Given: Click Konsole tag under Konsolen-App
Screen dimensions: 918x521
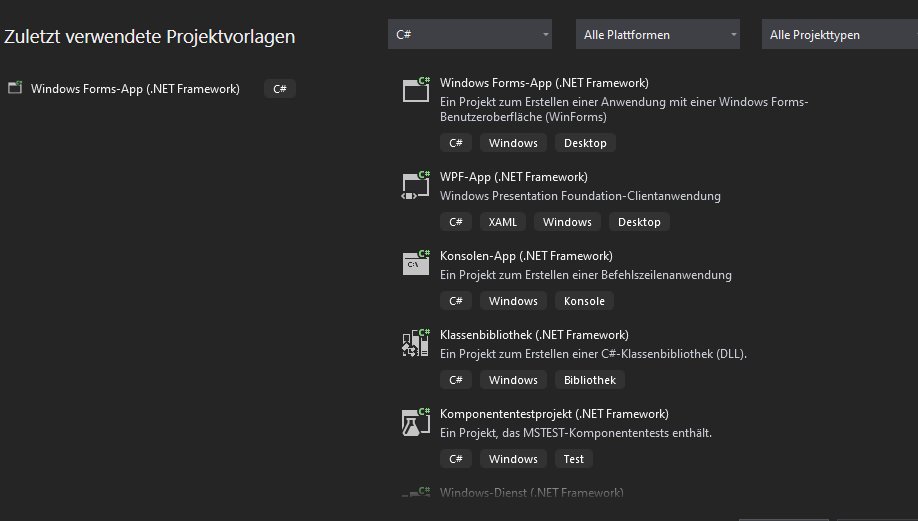Looking at the screenshot, I should pyautogui.click(x=584, y=301).
